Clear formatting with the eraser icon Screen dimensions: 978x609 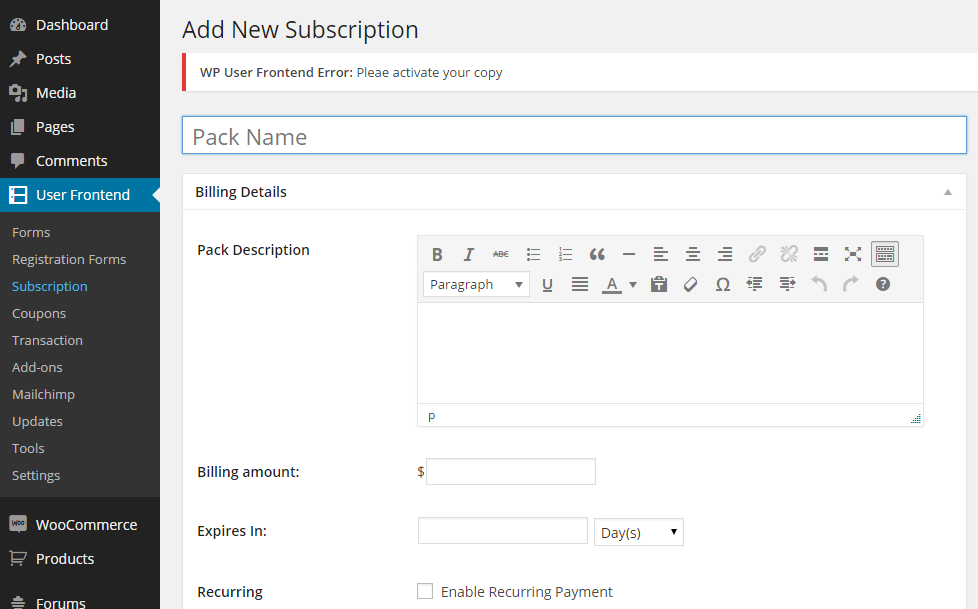[690, 285]
